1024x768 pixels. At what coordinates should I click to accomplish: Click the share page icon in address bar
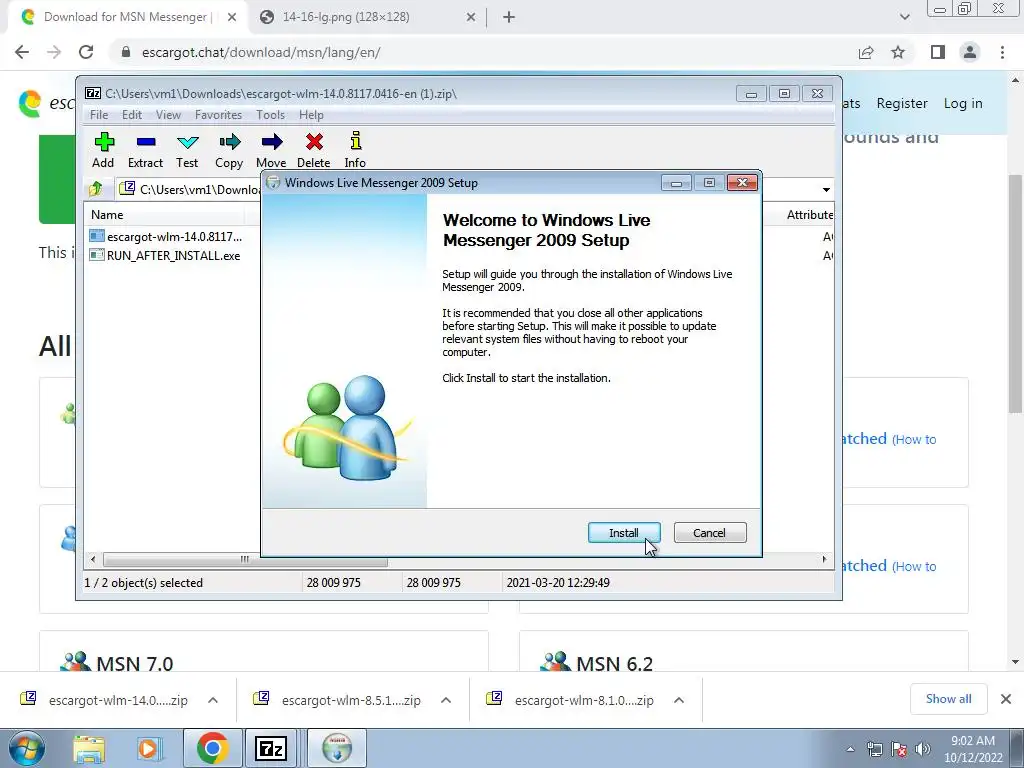(866, 52)
